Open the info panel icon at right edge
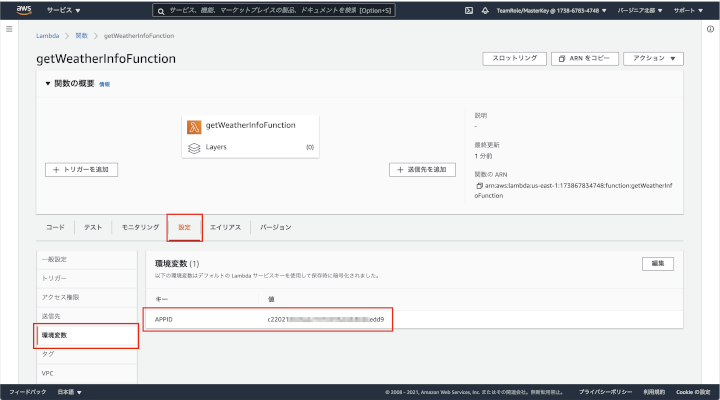720x400 pixels. point(710,29)
